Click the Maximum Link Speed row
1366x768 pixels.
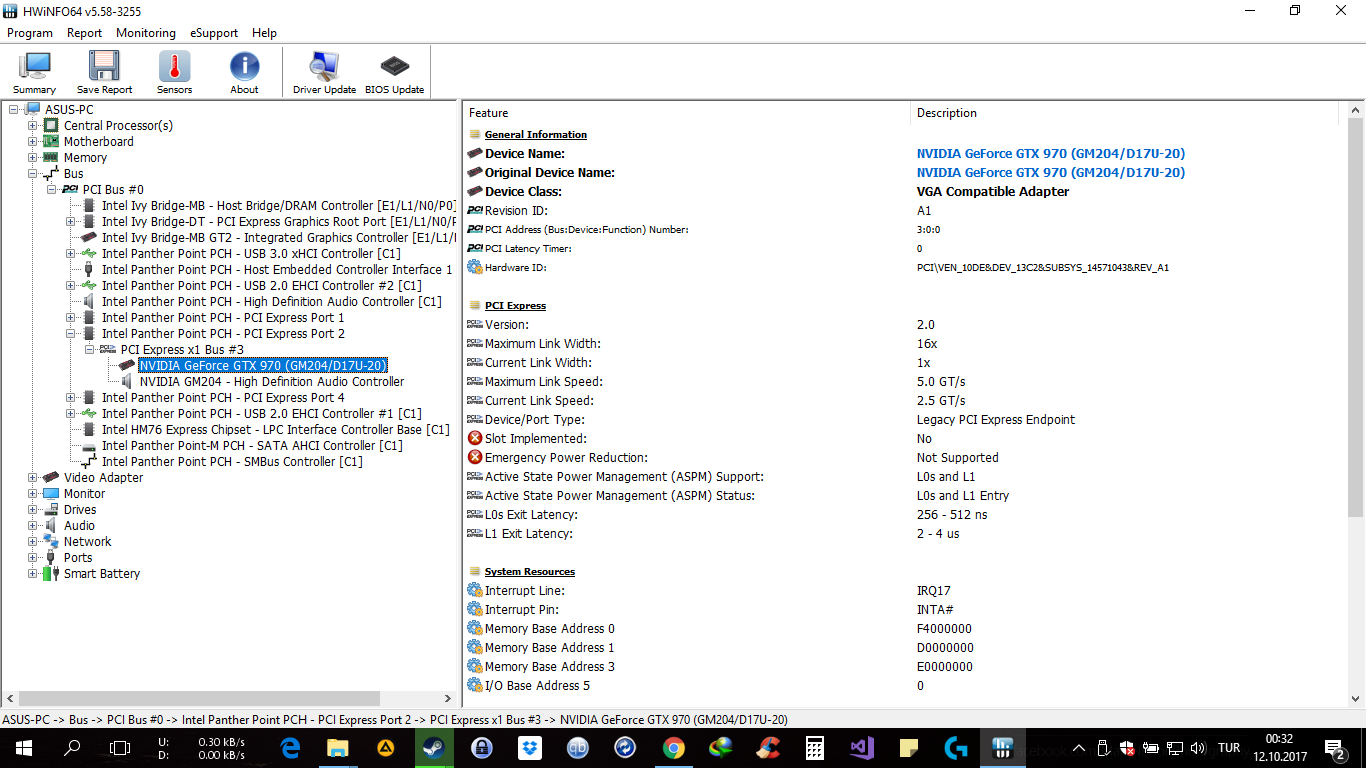[905, 382]
